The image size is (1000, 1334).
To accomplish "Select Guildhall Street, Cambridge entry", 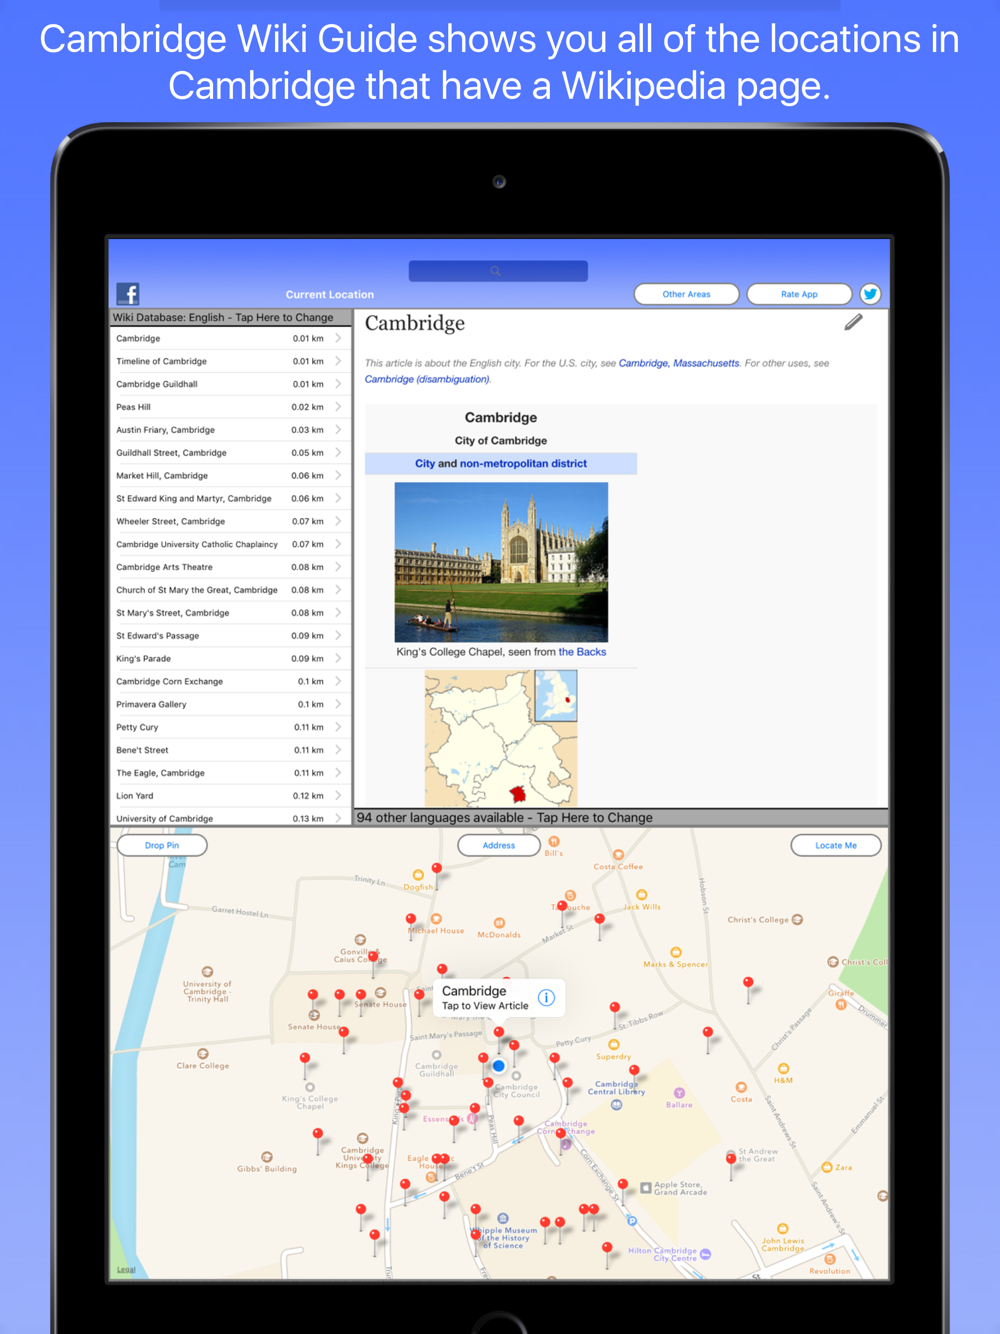I will click(229, 453).
